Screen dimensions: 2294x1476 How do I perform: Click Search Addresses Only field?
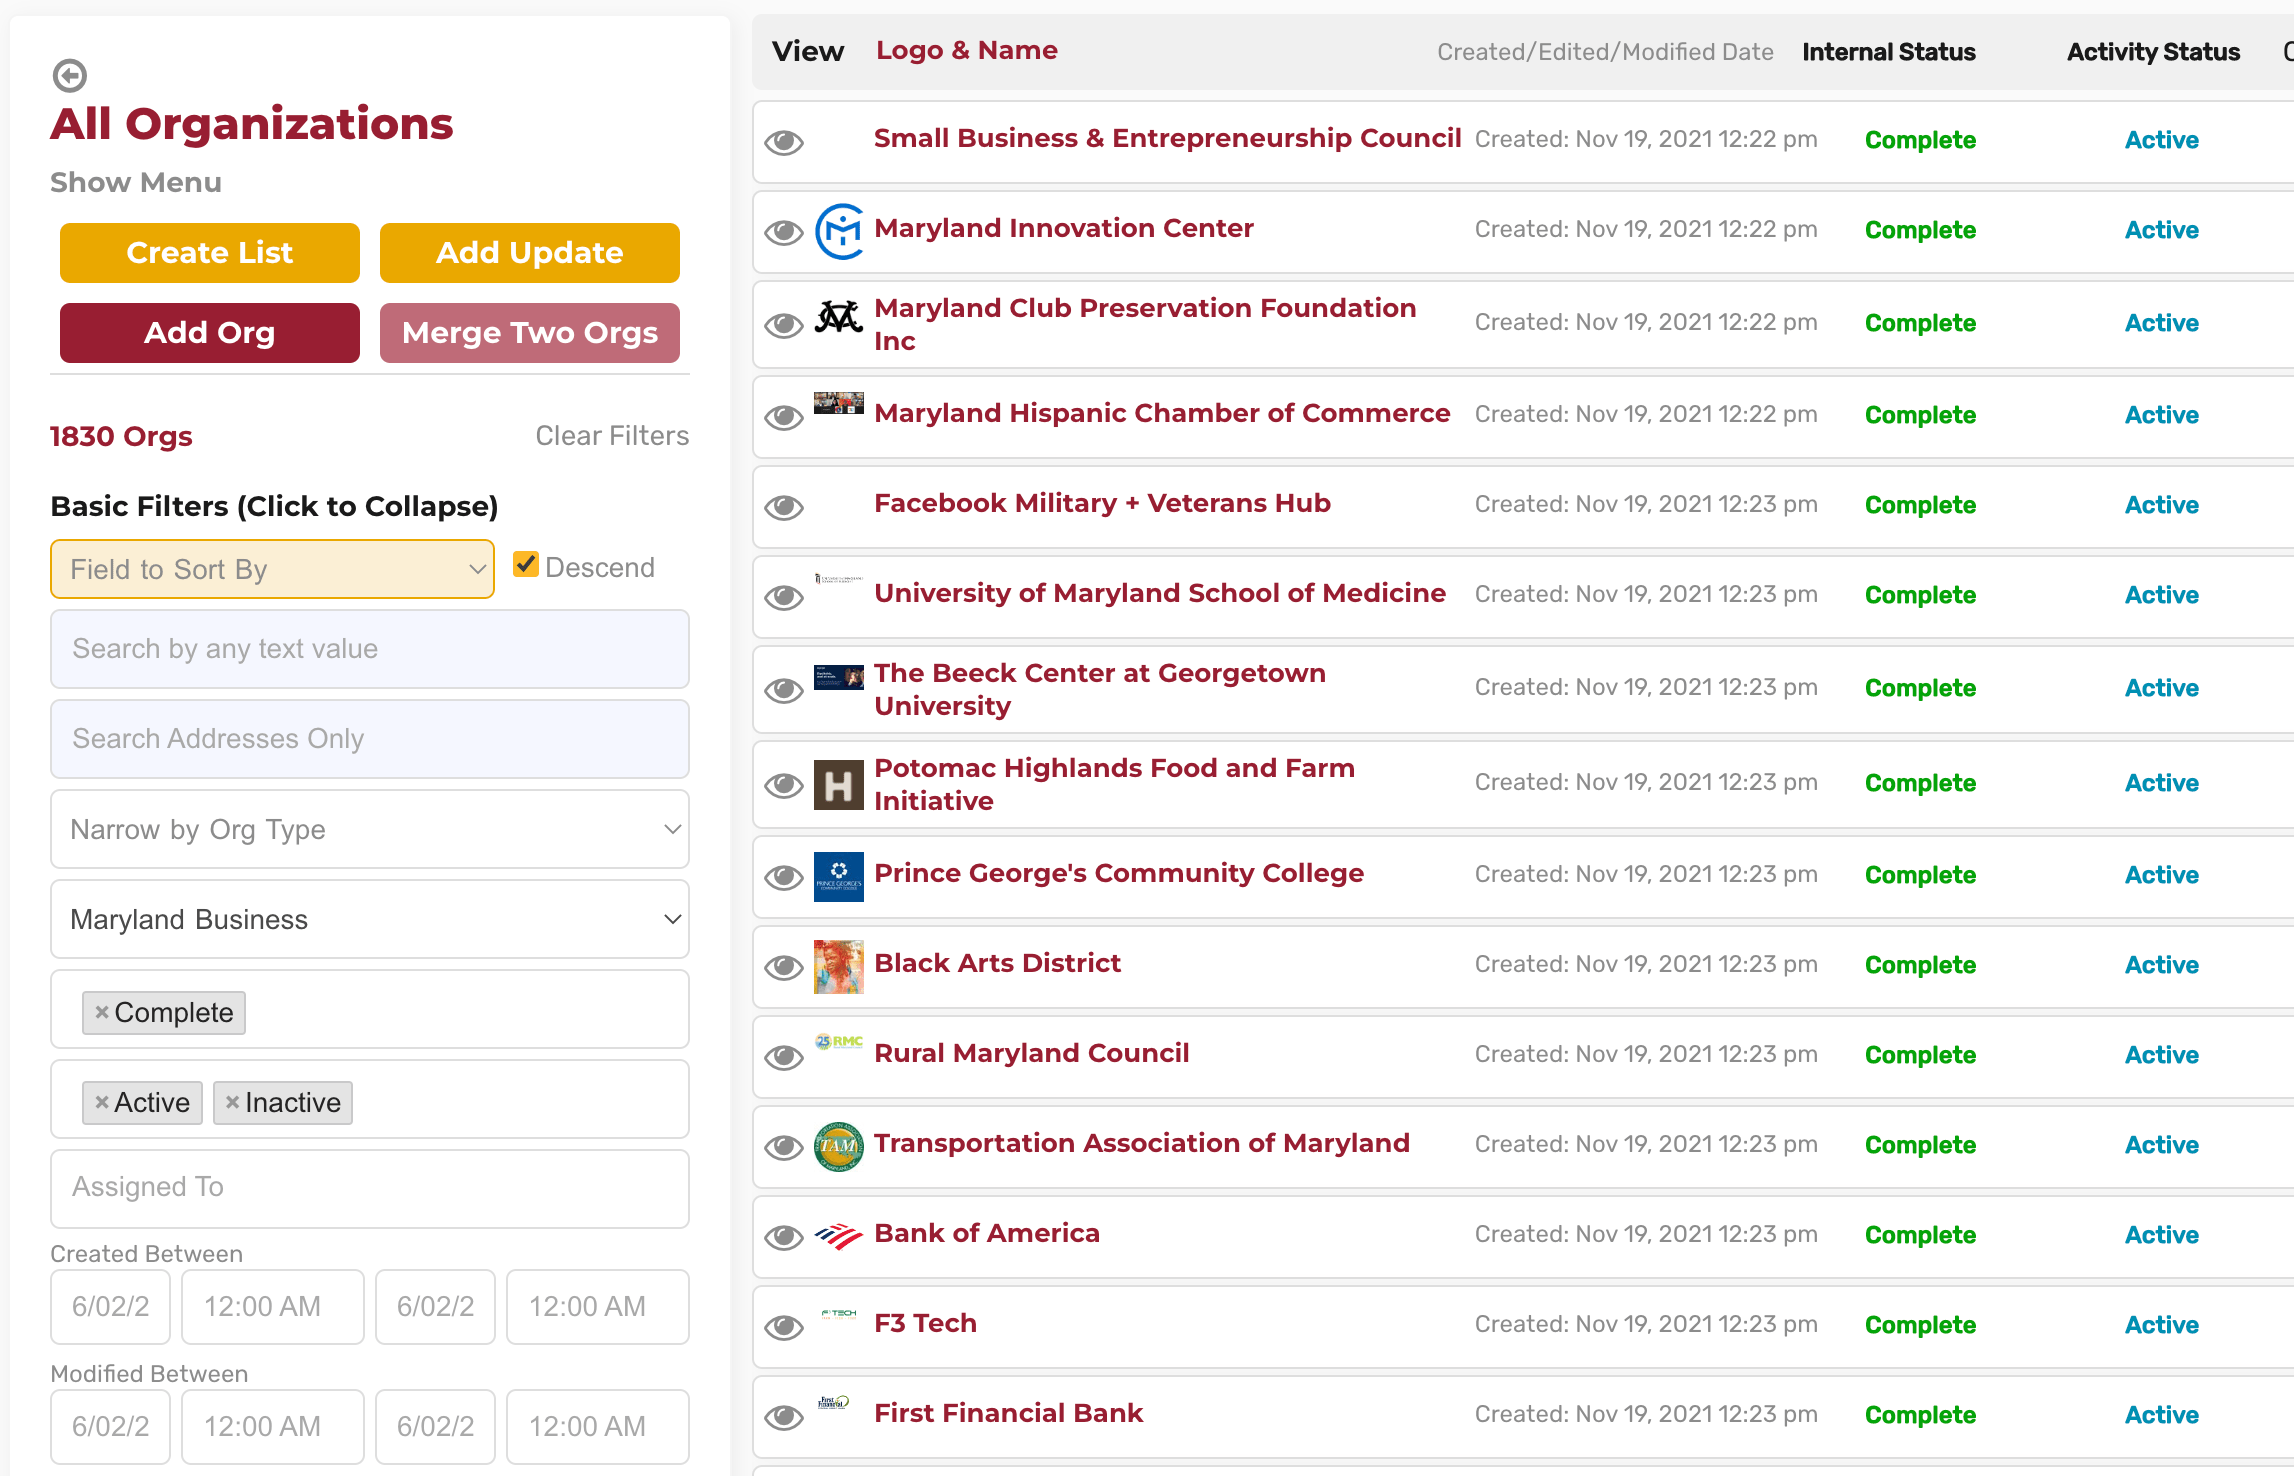click(x=370, y=739)
